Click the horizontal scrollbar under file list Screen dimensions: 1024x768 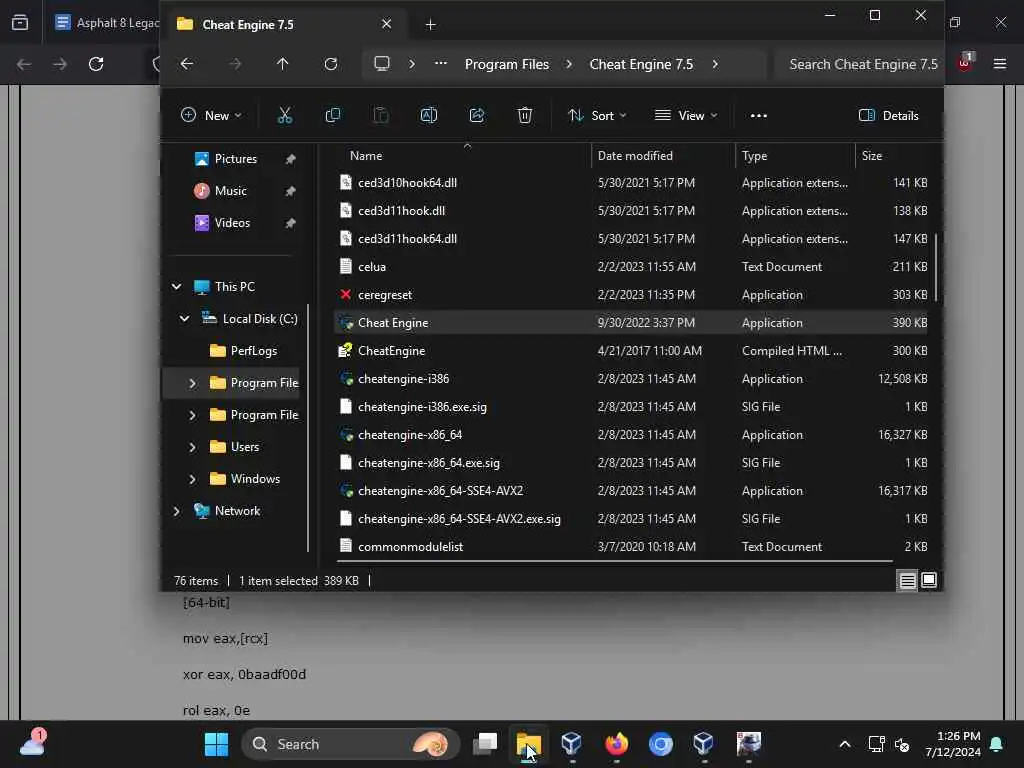615,560
